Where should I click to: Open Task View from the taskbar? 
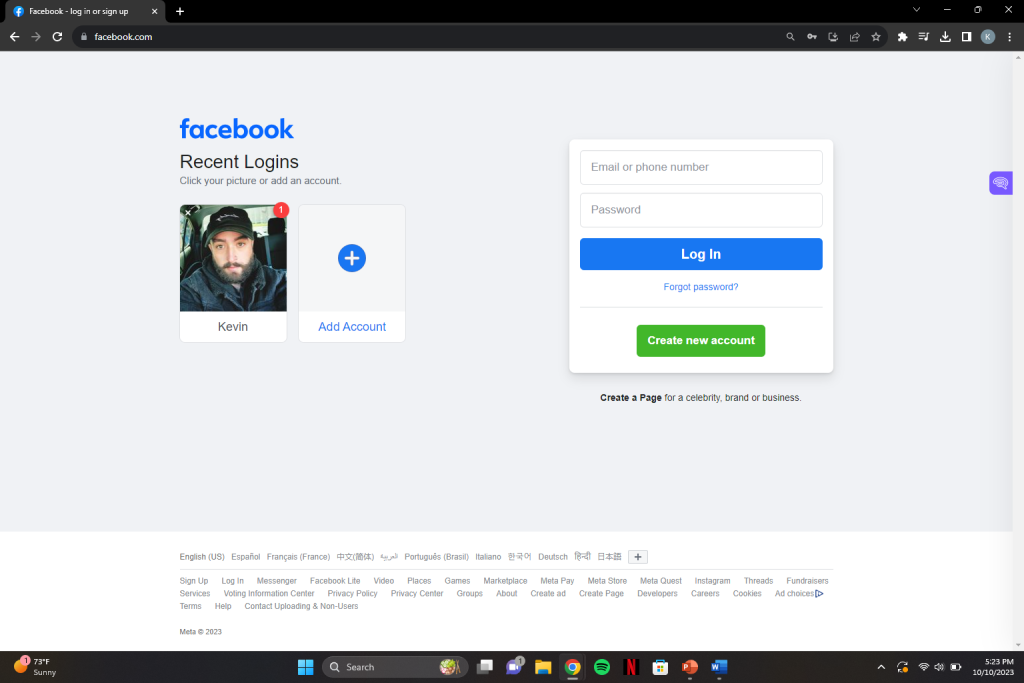pyautogui.click(x=485, y=667)
